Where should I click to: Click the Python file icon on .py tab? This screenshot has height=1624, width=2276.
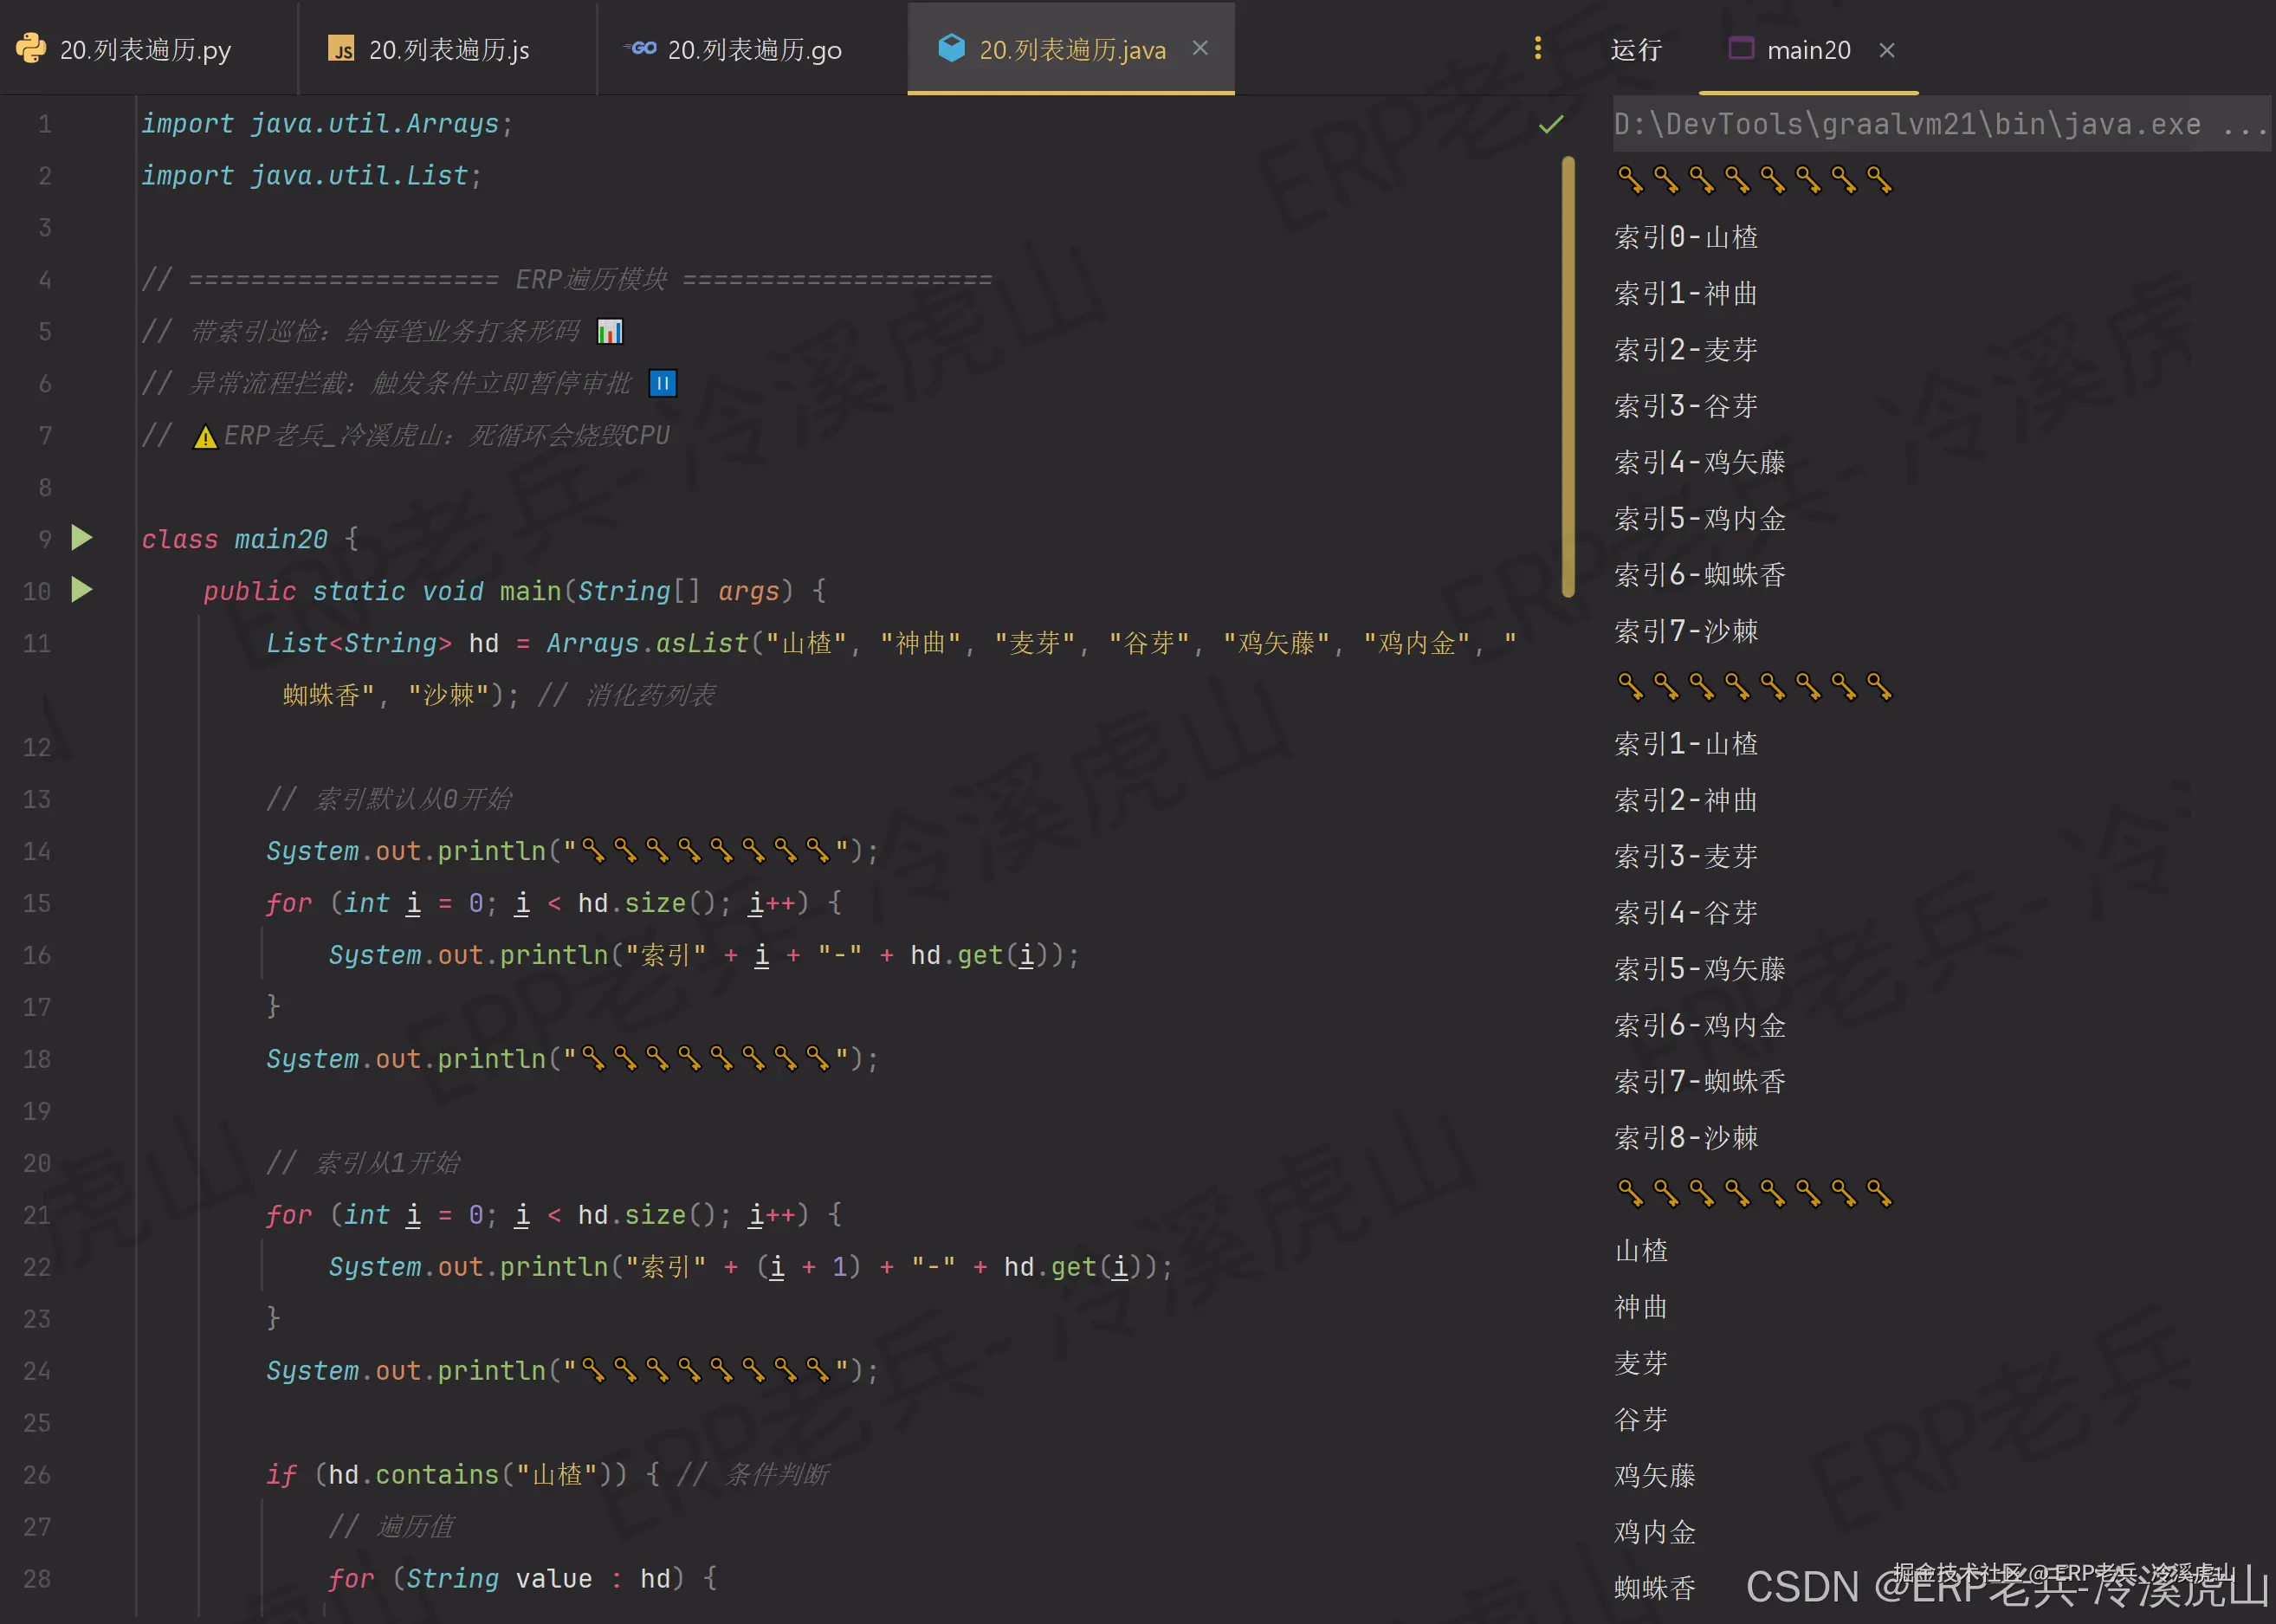[x=31, y=49]
